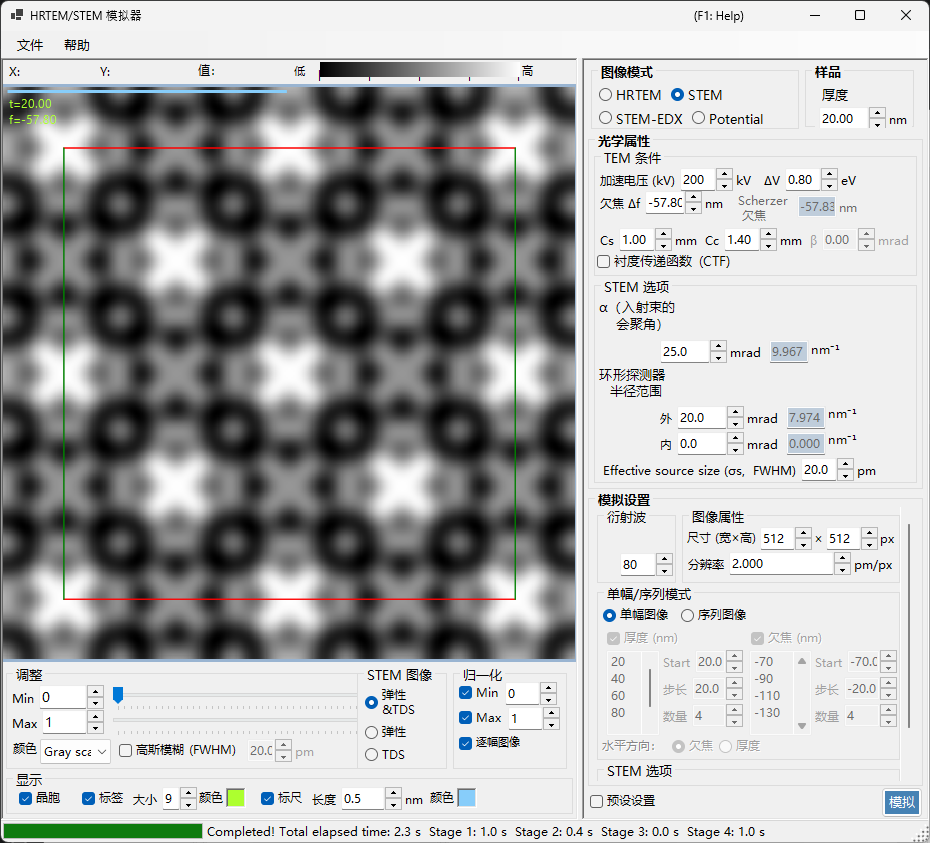
Task: Click the green label color swatch
Action: [x=235, y=798]
